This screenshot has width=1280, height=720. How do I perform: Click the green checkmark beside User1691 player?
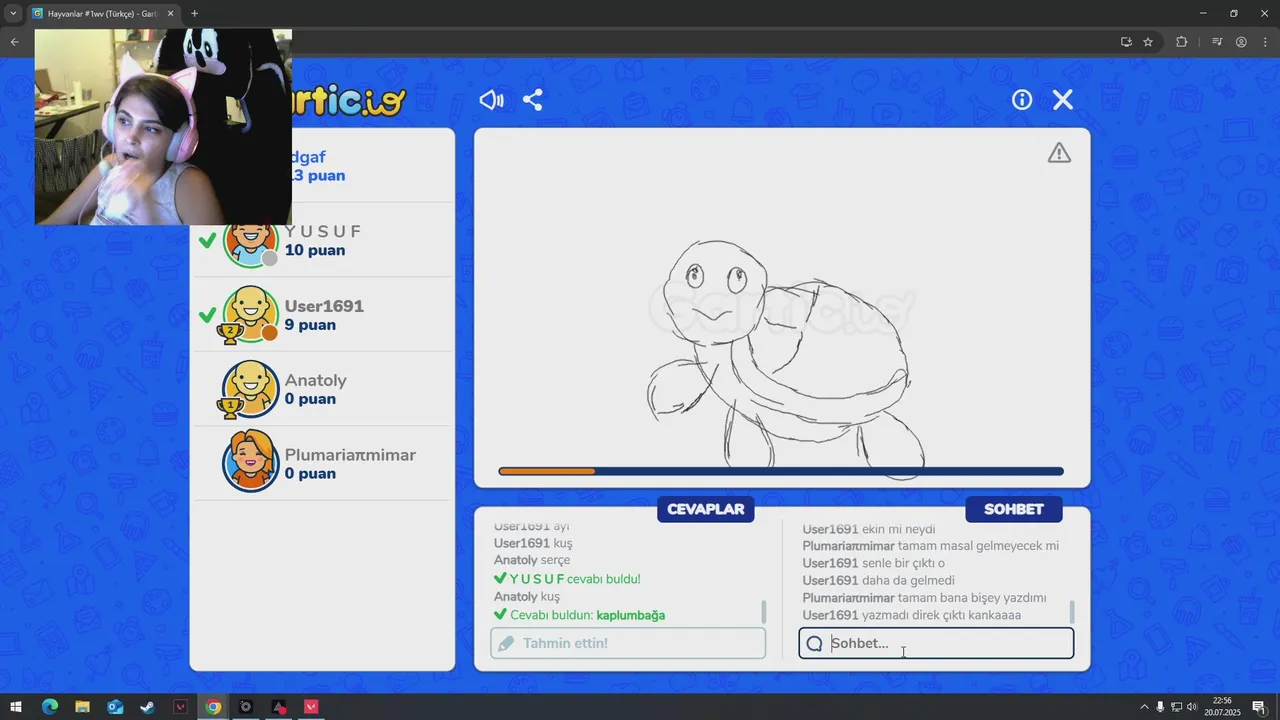(207, 315)
